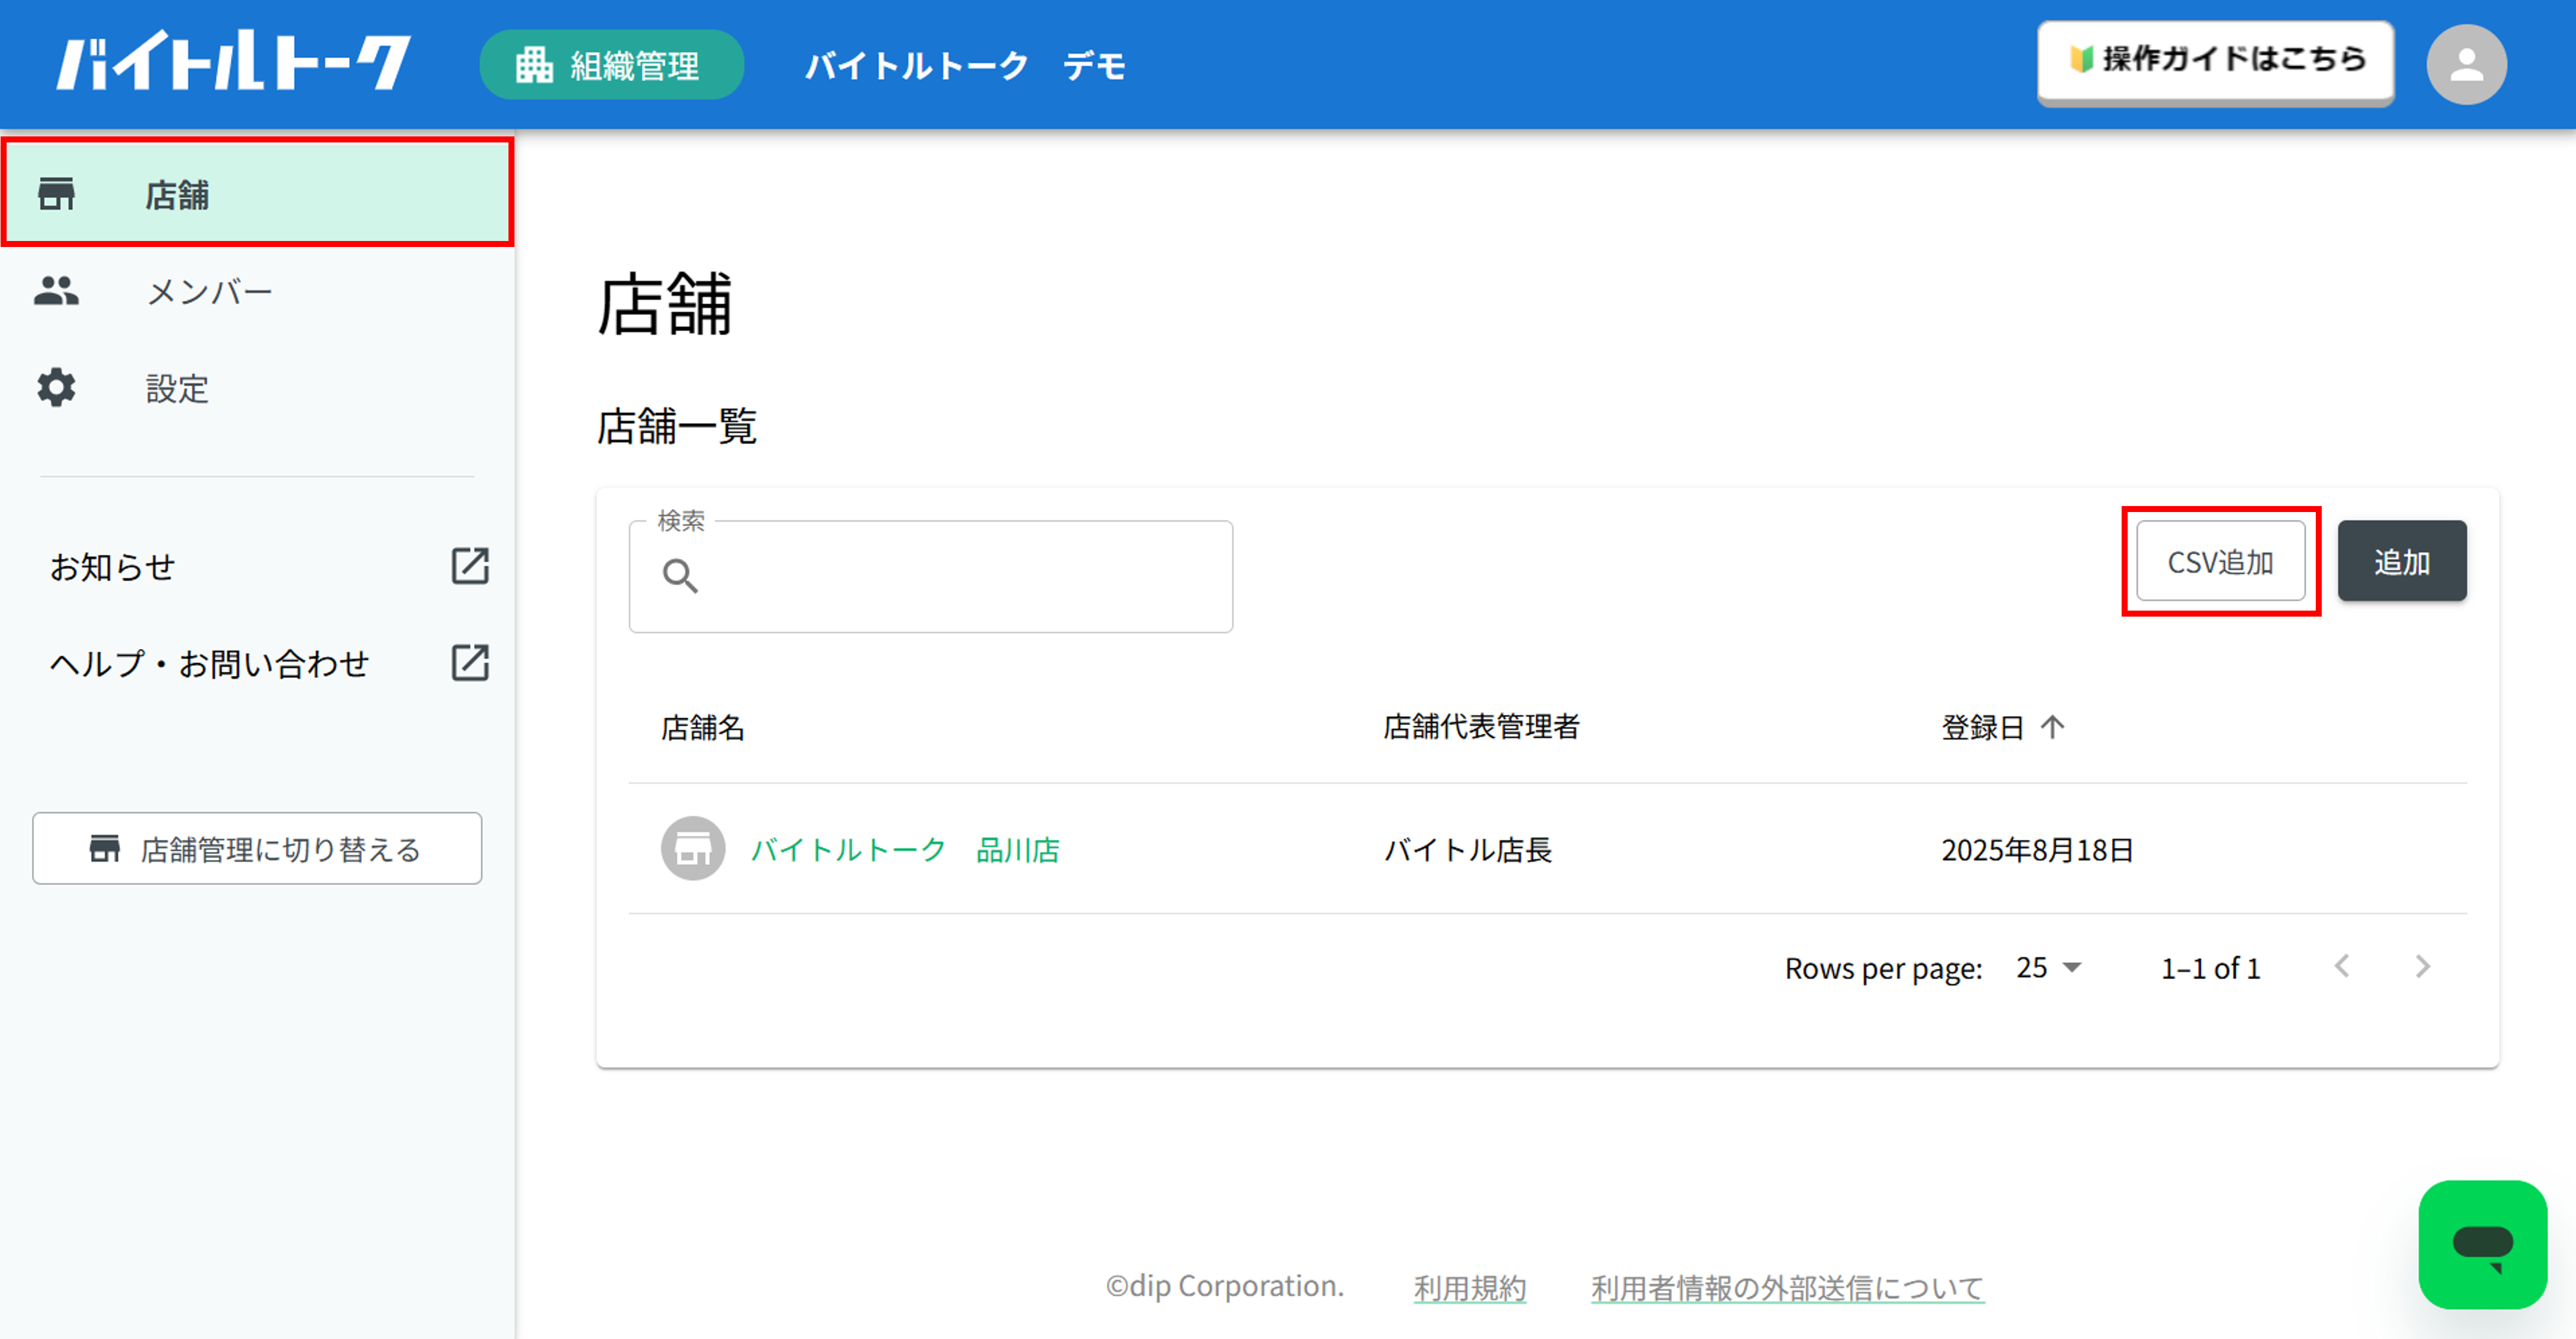The image size is (2576, 1339).
Task: Select 店舗 in the sidebar
Action: click(257, 193)
